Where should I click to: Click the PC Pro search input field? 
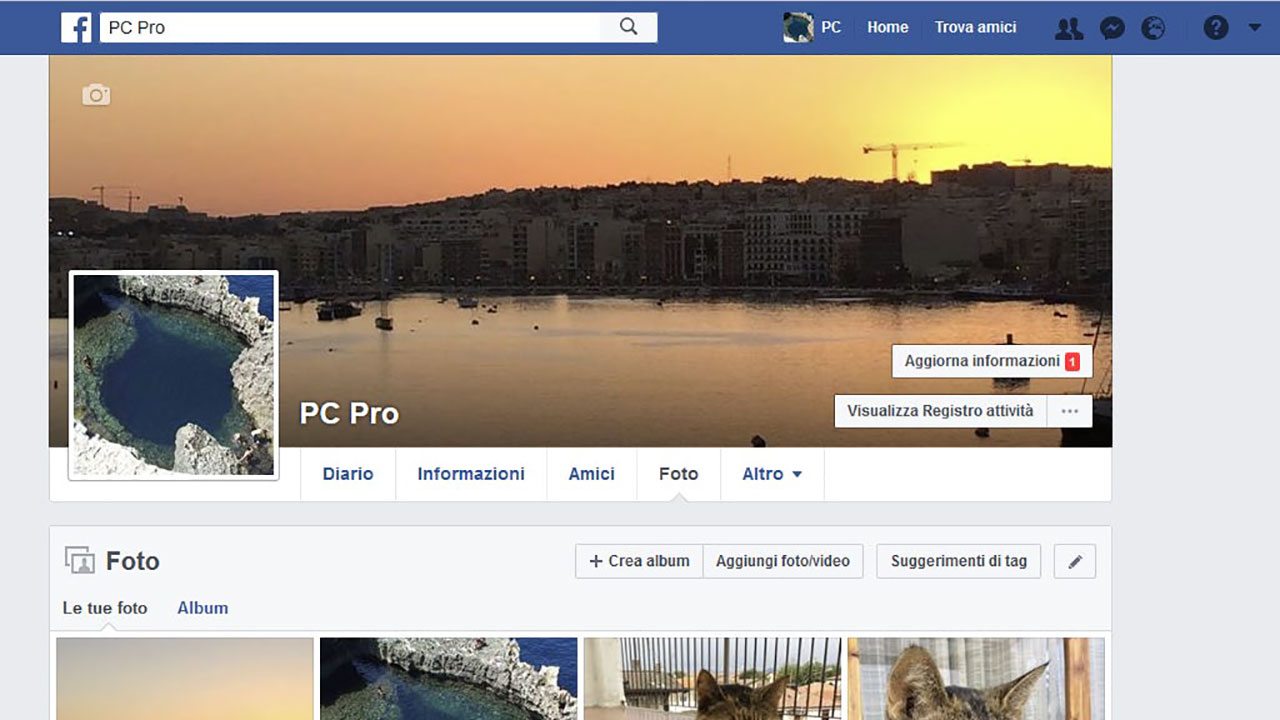tap(350, 27)
